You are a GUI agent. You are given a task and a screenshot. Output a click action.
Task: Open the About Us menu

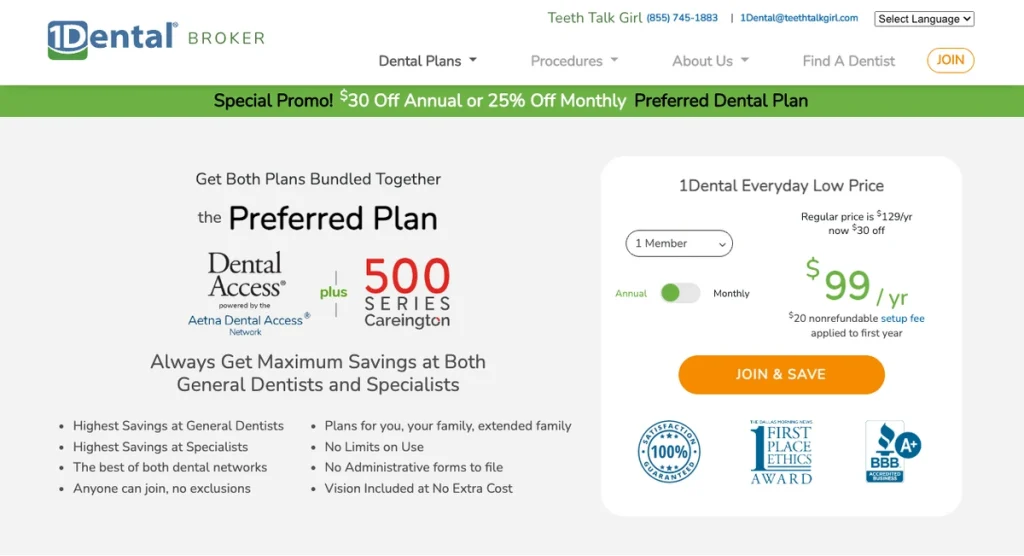click(x=710, y=61)
